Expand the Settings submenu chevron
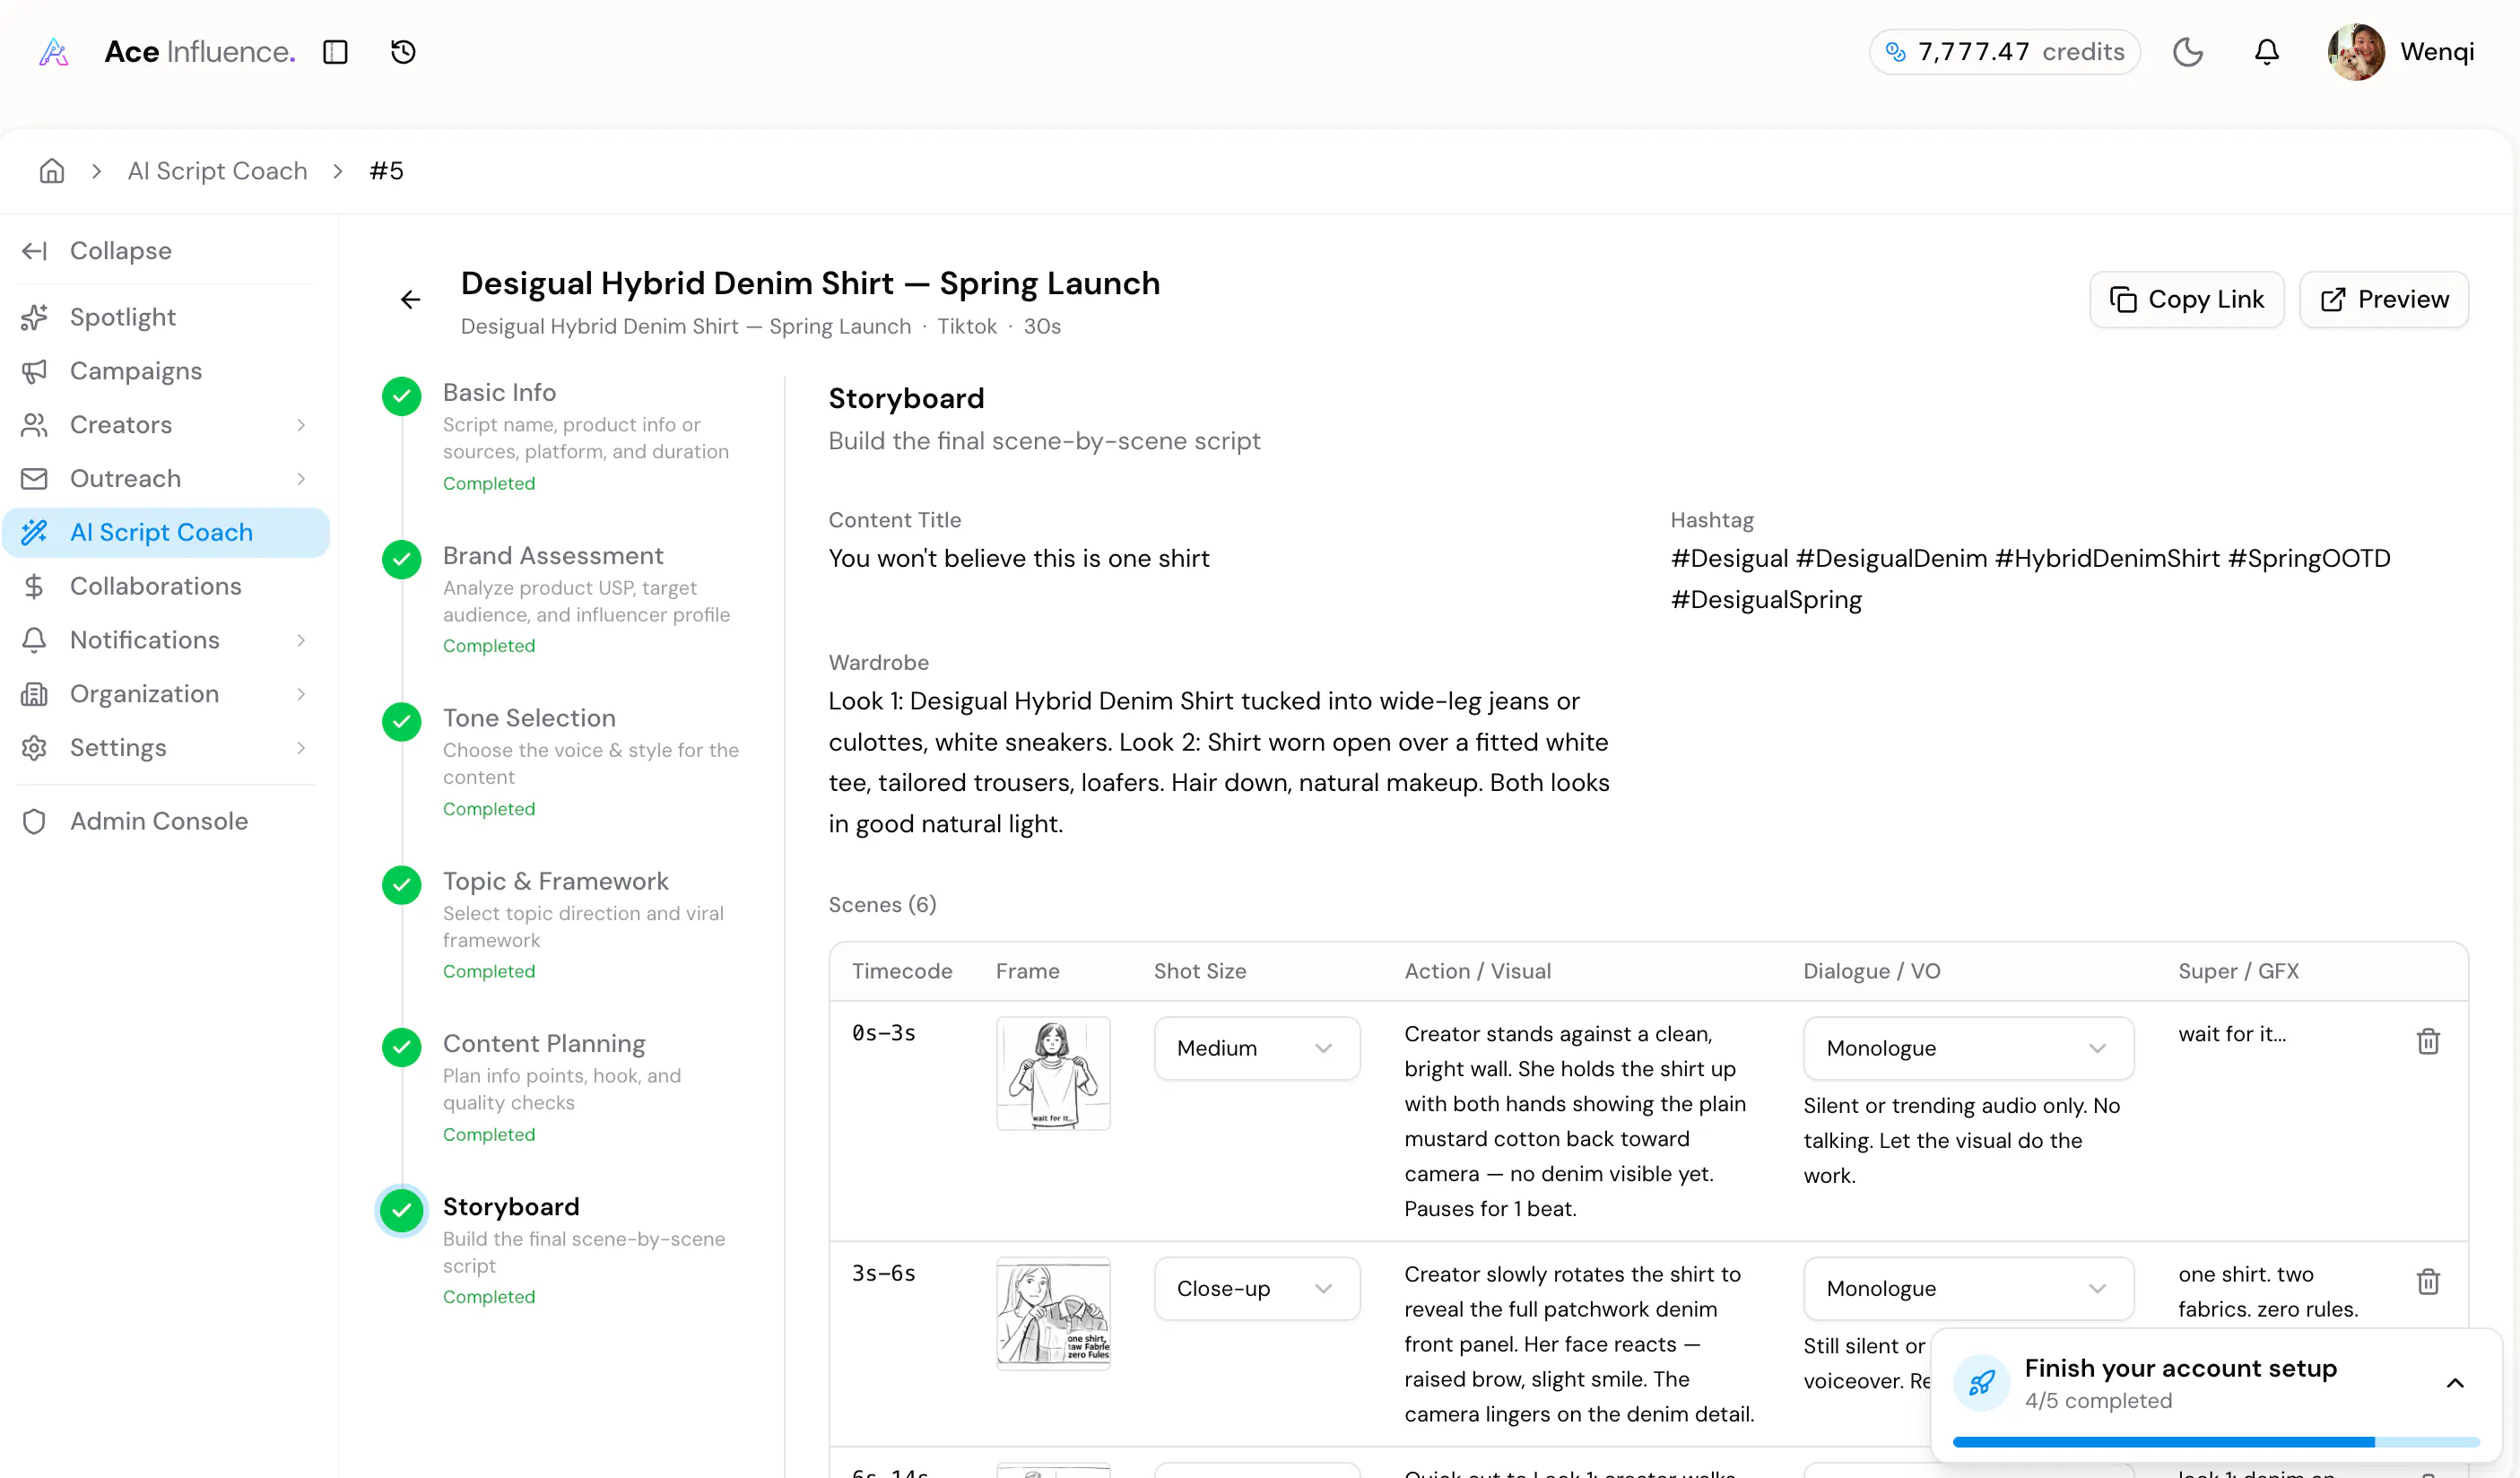The width and height of the screenshot is (2520, 1478). click(301, 748)
